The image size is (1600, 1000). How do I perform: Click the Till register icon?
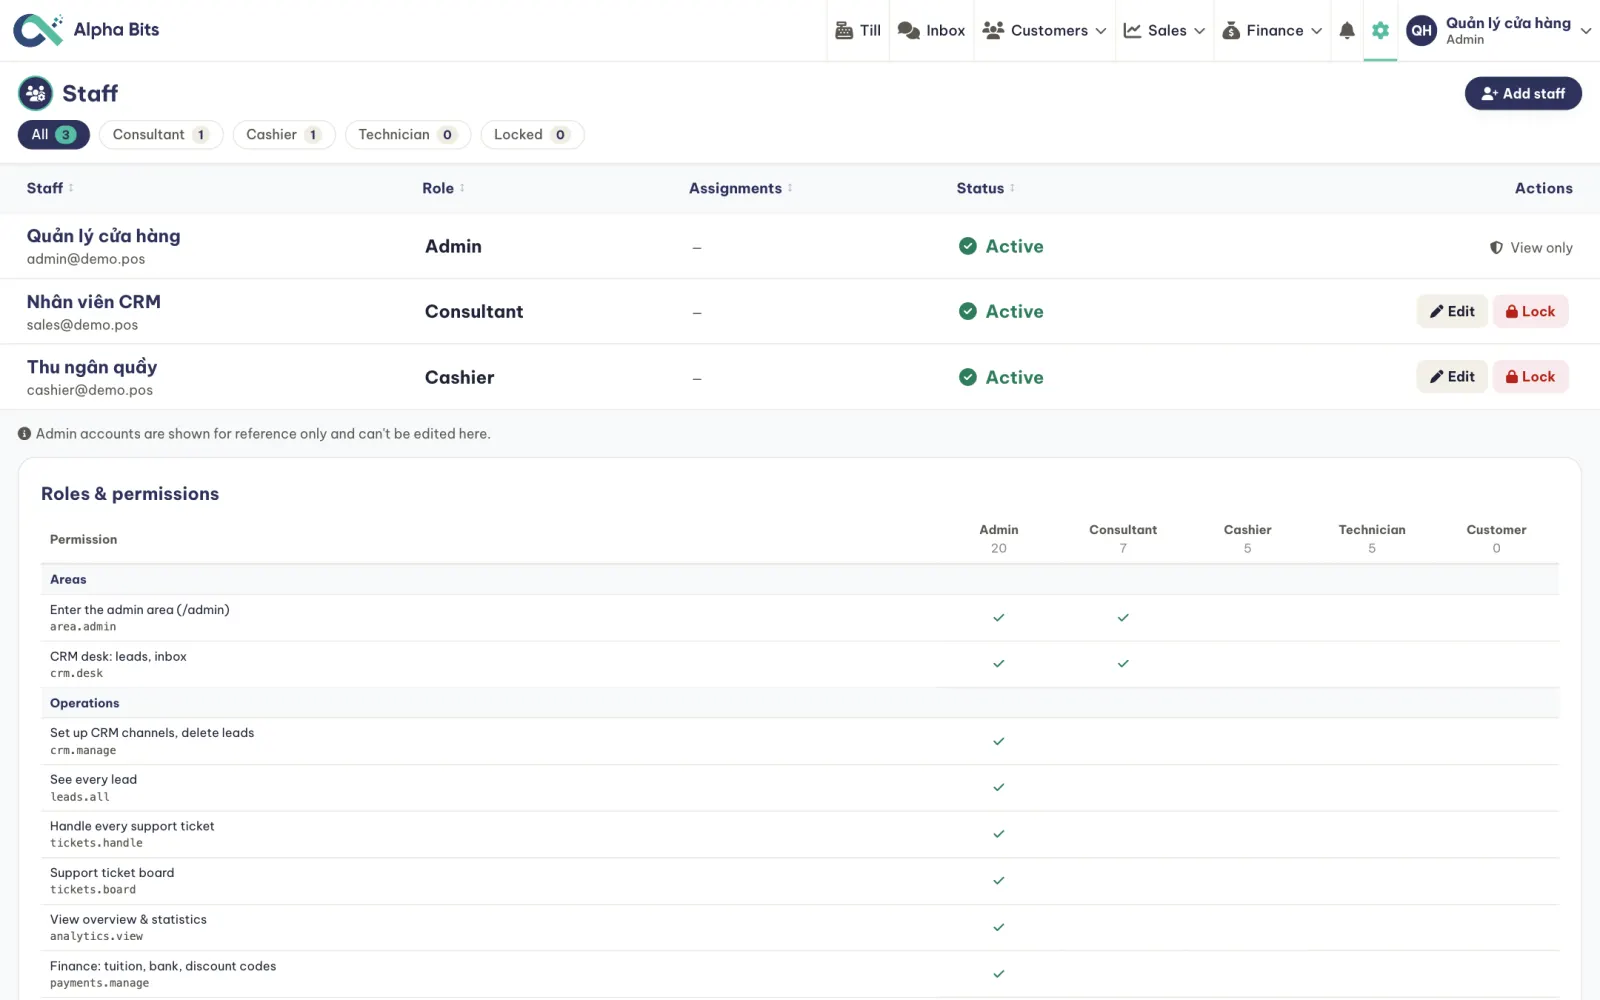844,31
